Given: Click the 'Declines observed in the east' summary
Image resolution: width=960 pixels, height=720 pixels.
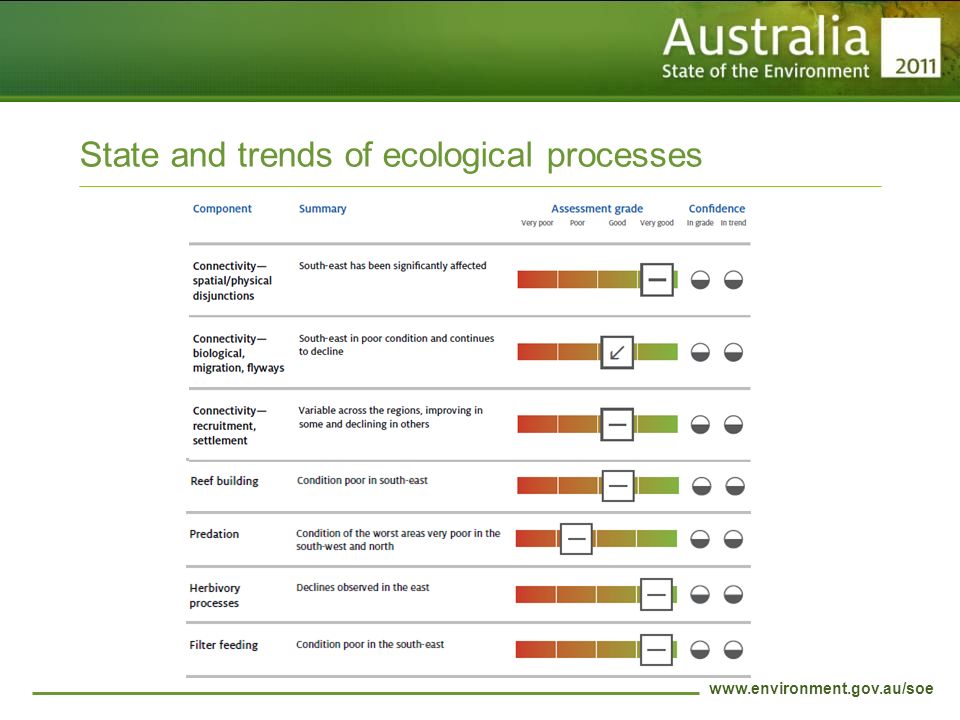Looking at the screenshot, I should tap(362, 587).
